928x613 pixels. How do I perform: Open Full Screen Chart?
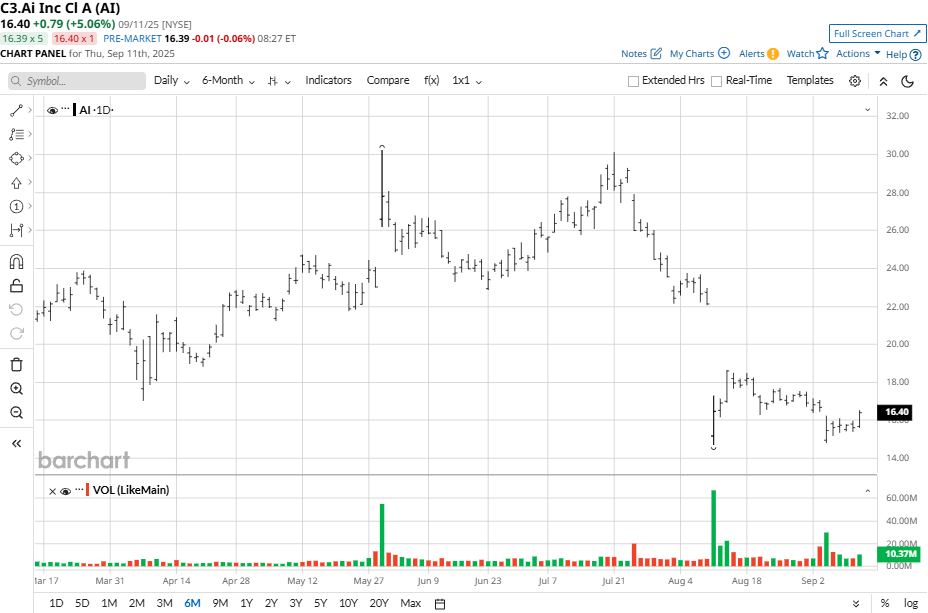click(x=878, y=34)
